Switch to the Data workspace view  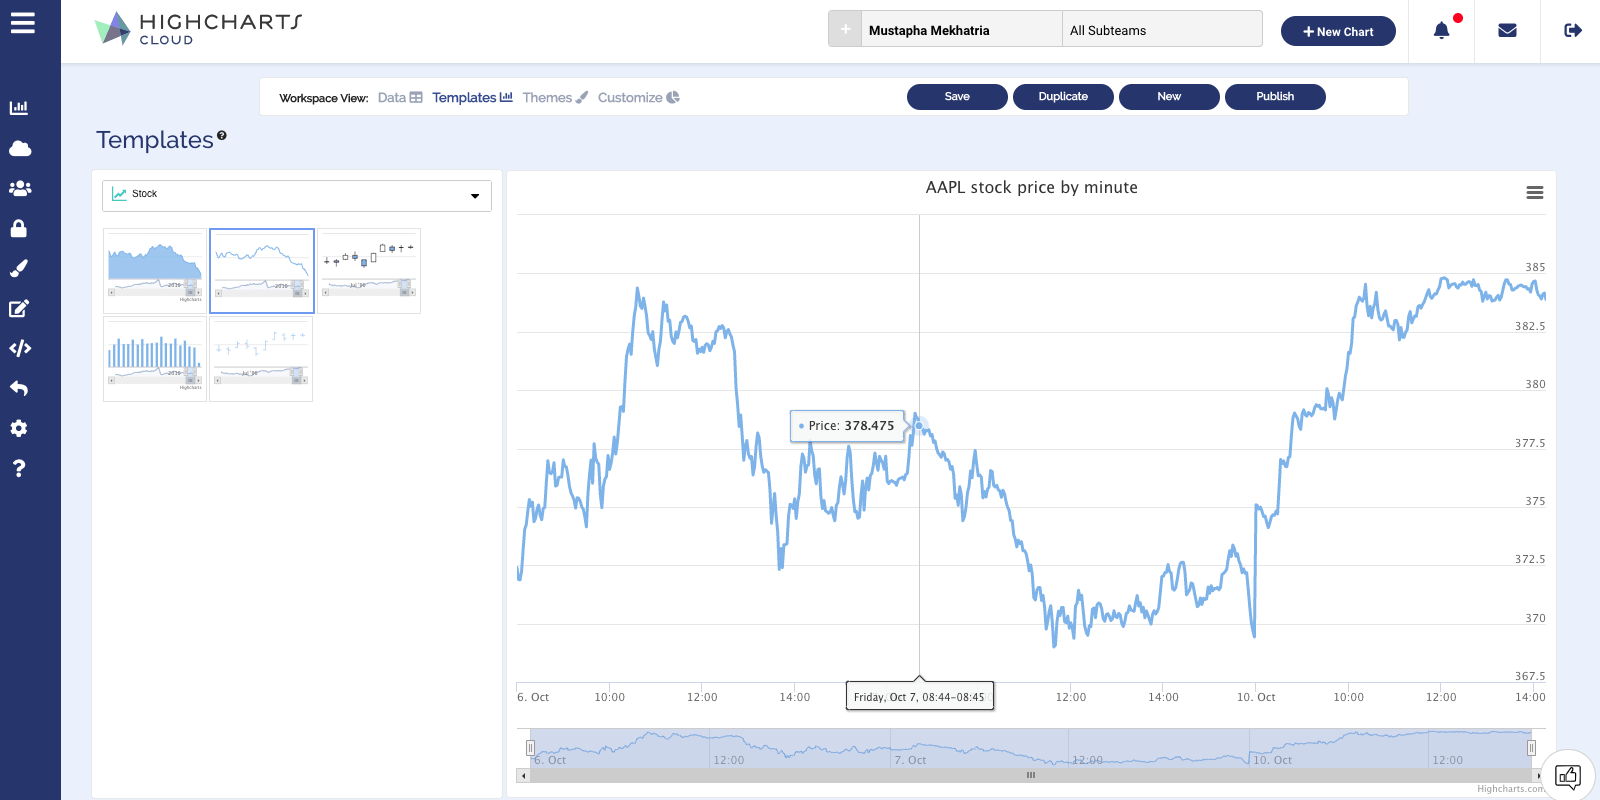point(400,98)
